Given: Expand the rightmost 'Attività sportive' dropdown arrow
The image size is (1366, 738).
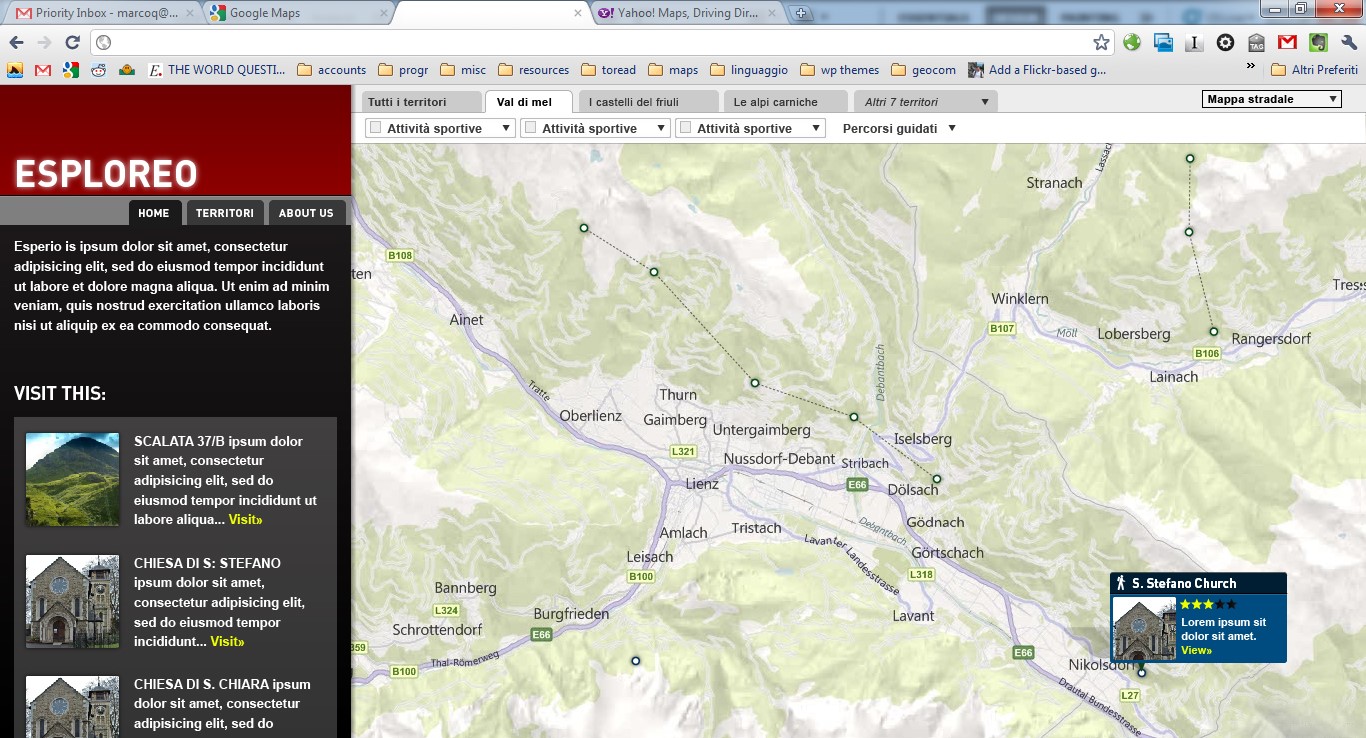Looking at the screenshot, I should [816, 128].
